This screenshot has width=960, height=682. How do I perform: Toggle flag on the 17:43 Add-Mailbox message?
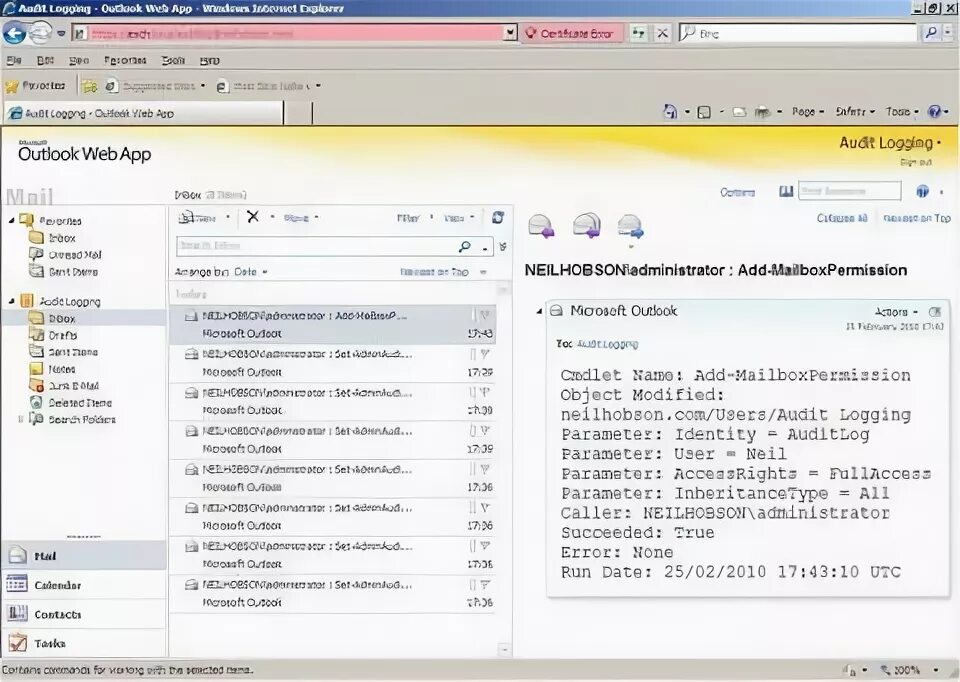pyautogui.click(x=485, y=315)
